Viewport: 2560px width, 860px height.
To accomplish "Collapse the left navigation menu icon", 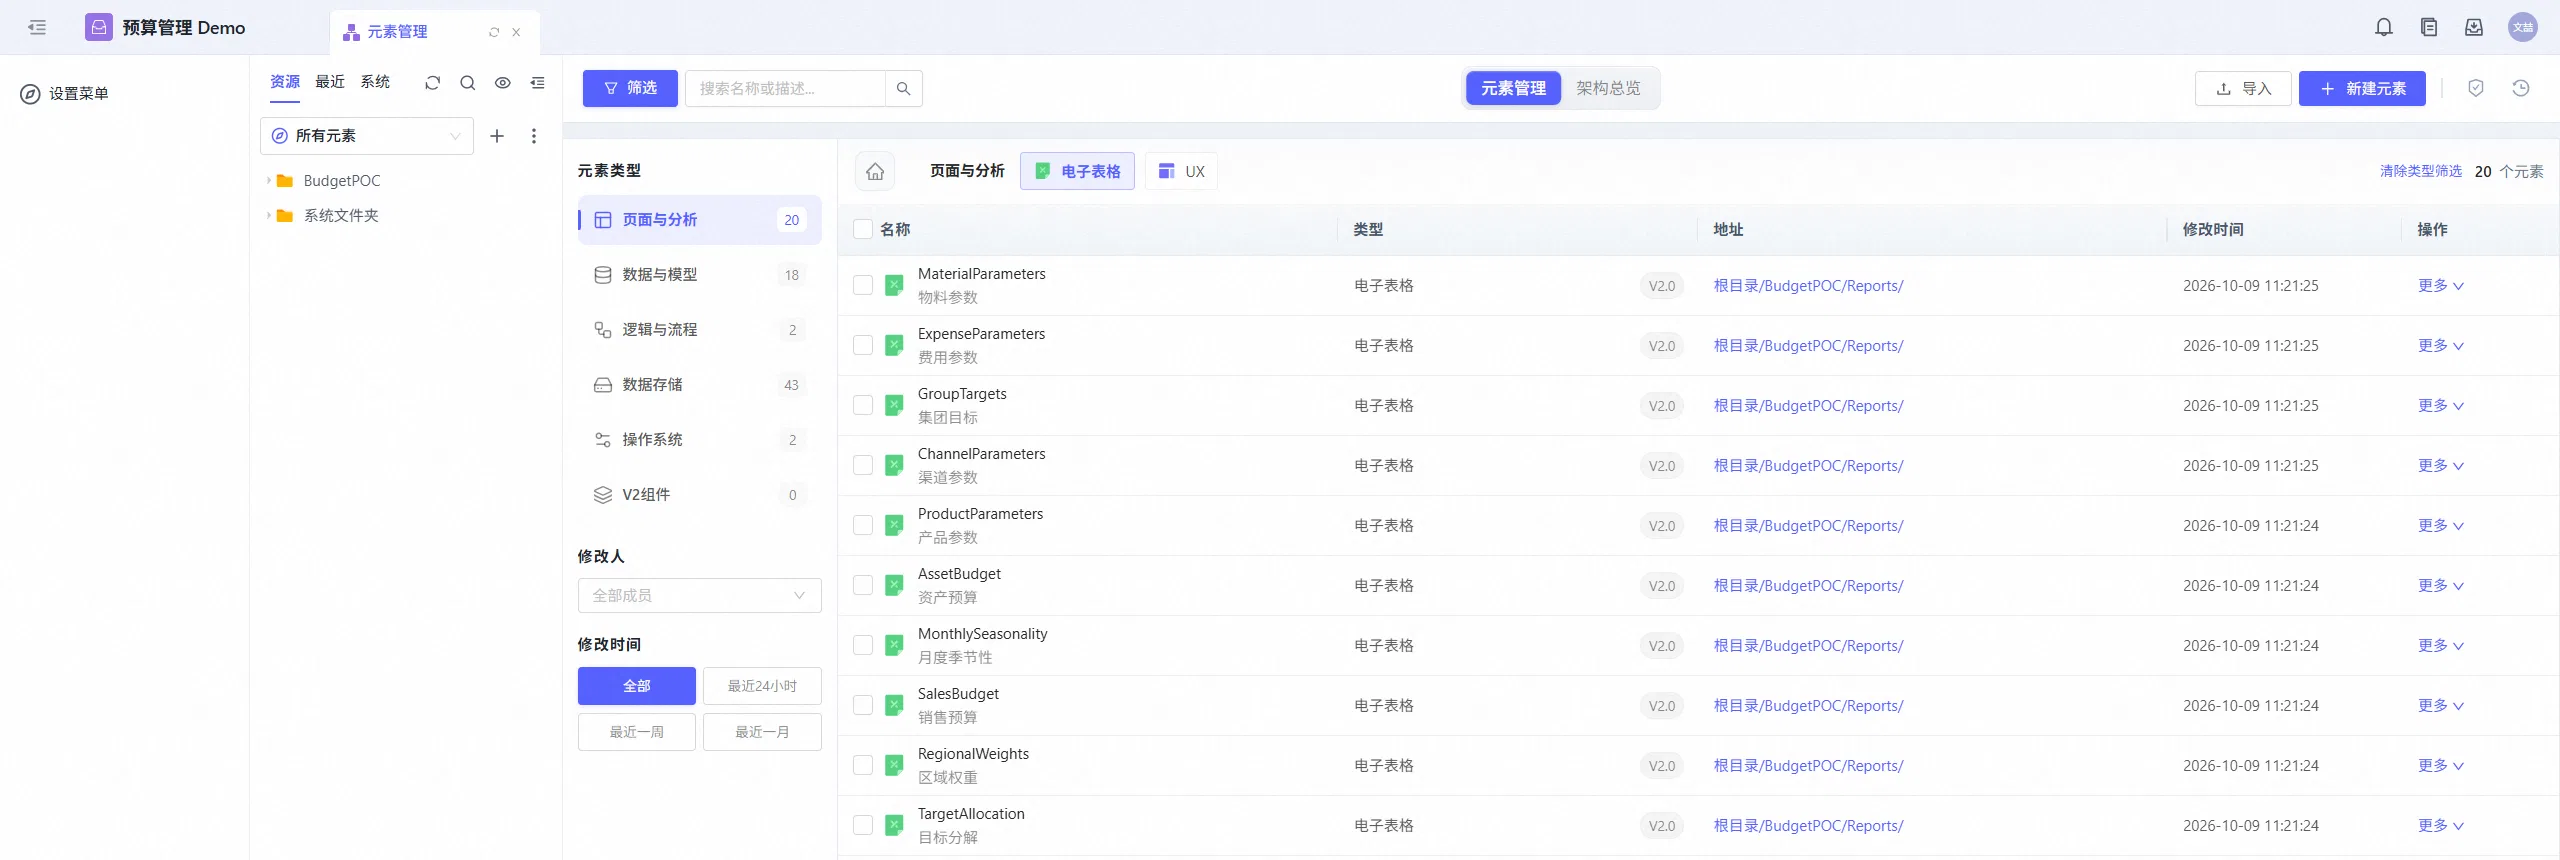I will (37, 28).
